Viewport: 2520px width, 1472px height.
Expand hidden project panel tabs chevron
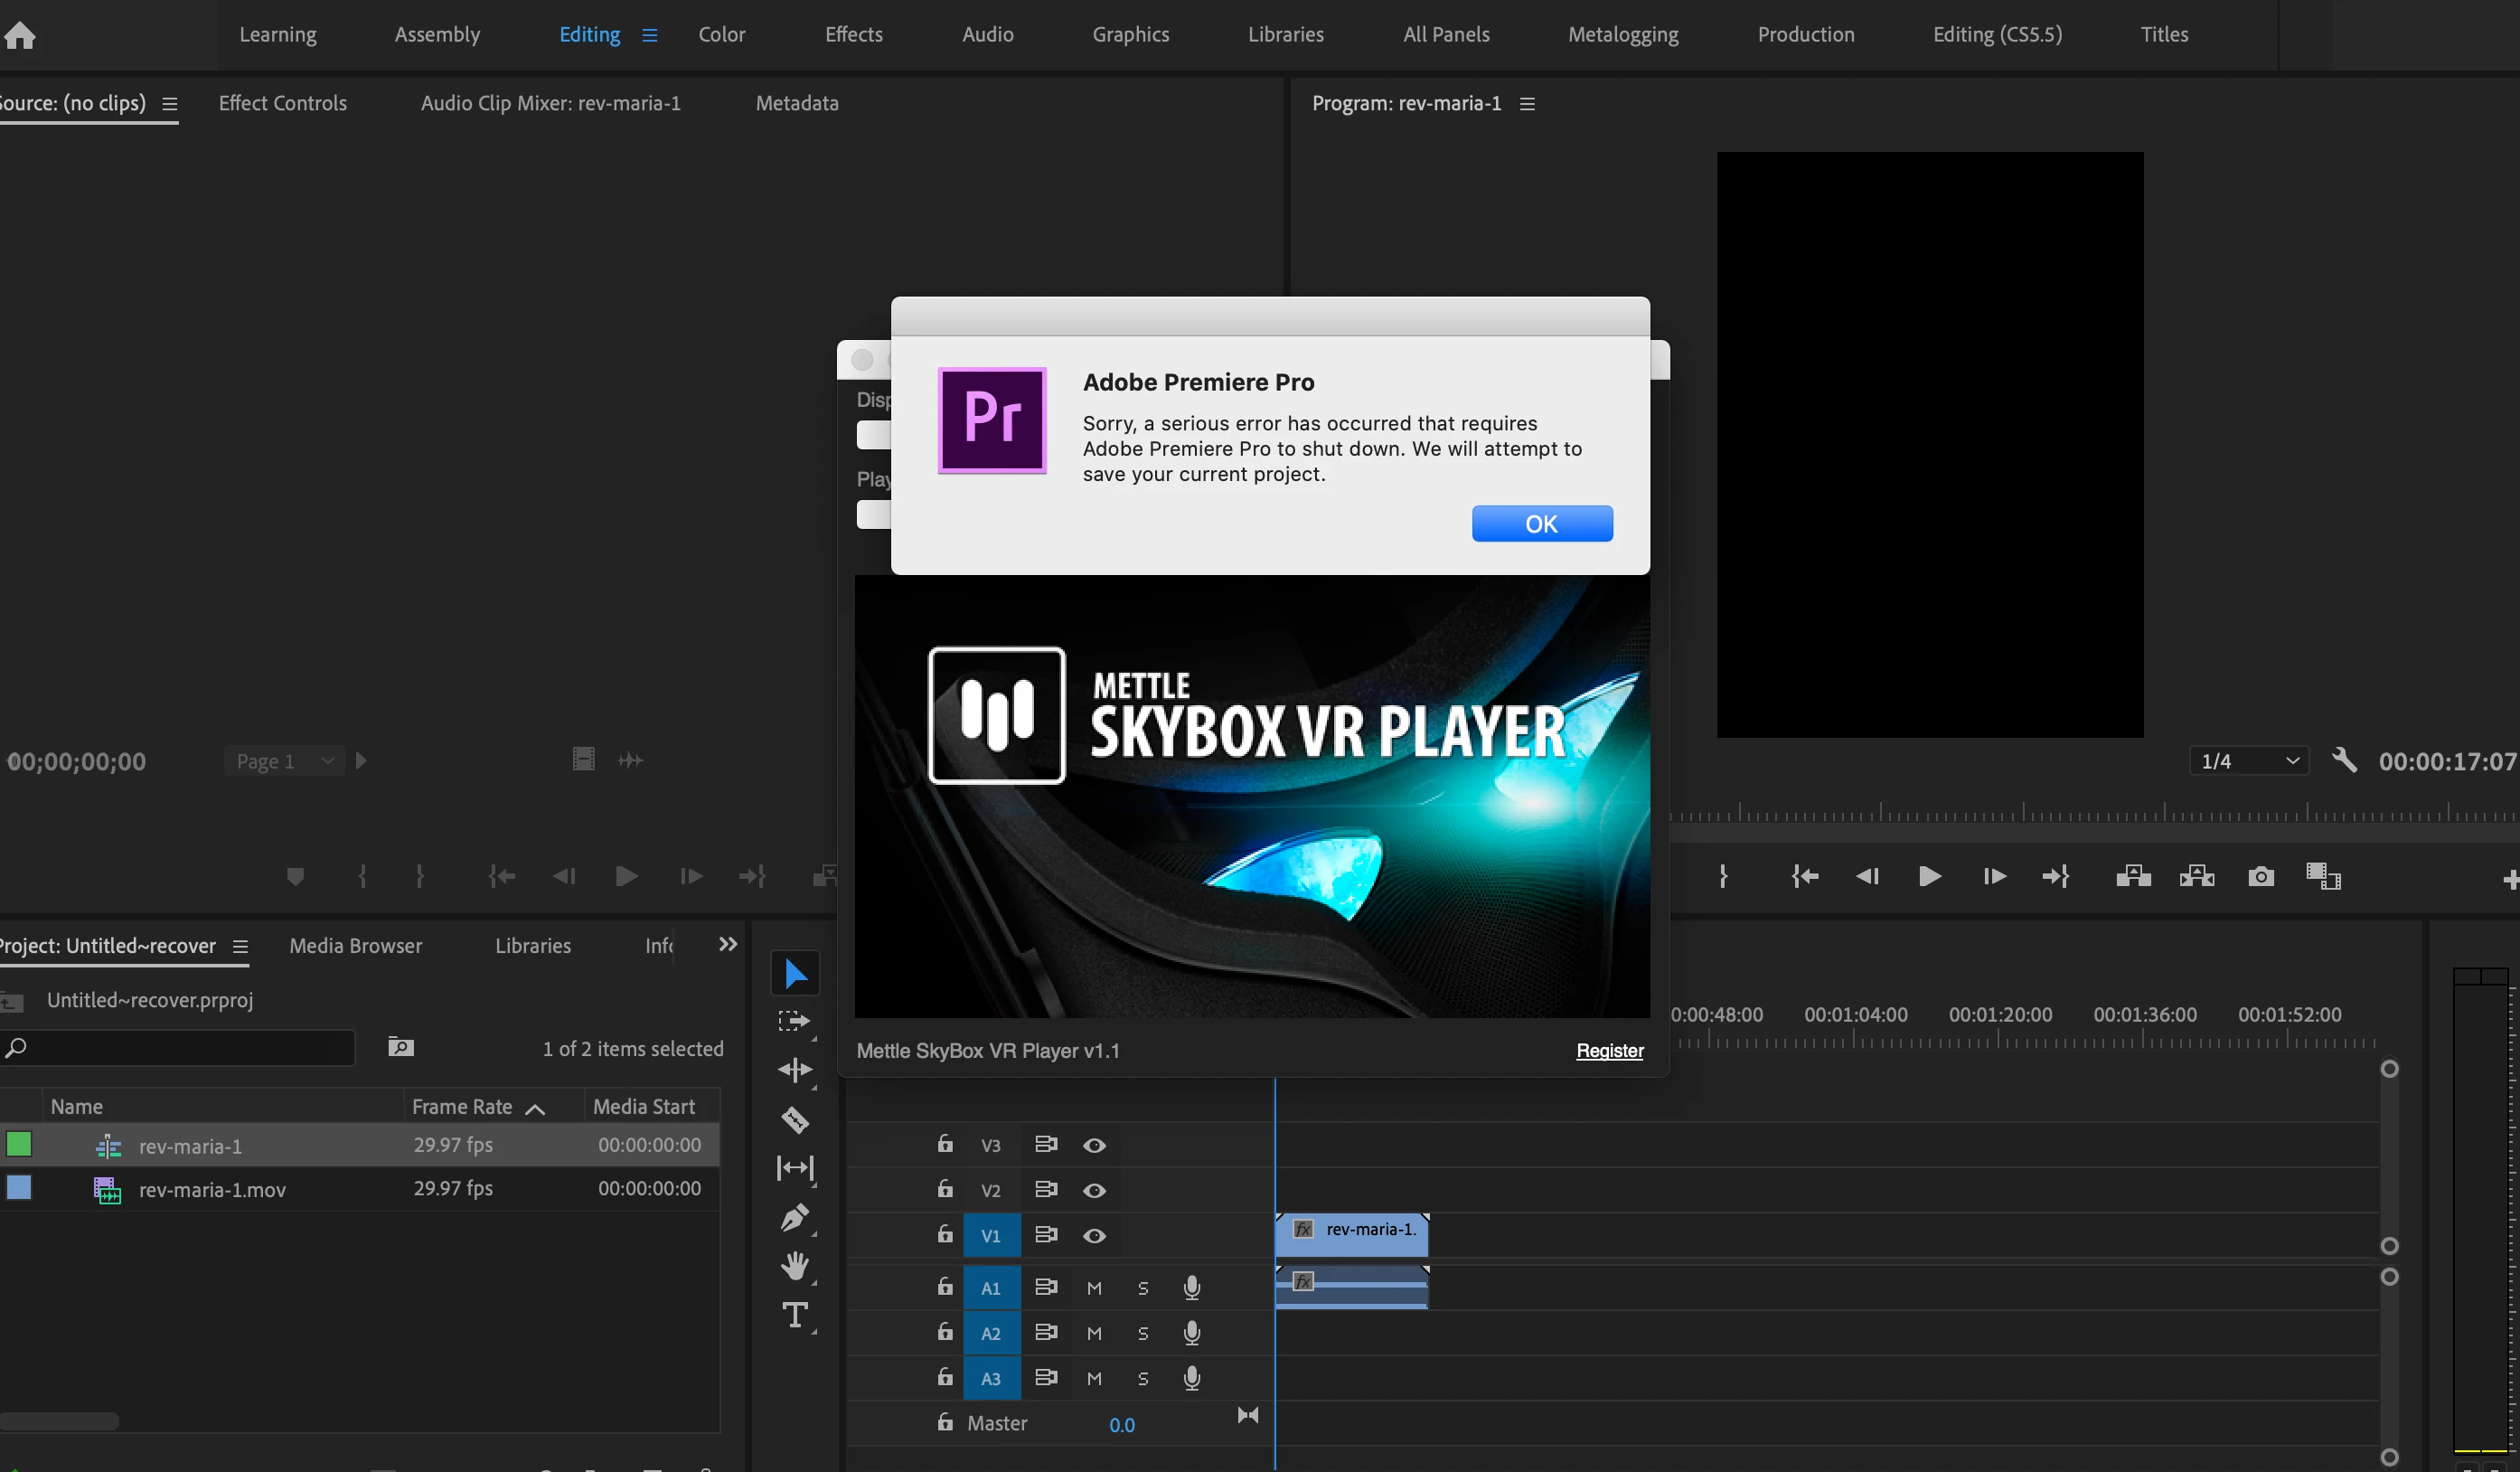coord(728,944)
